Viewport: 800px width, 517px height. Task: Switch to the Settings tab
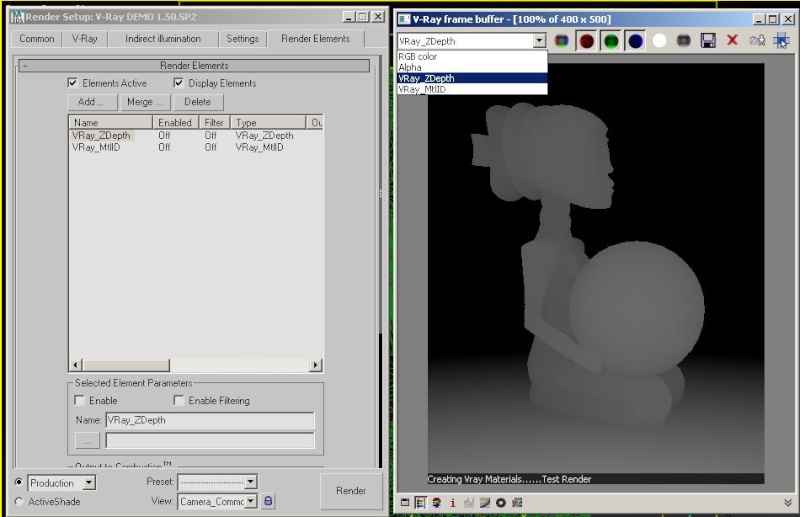pyautogui.click(x=242, y=39)
